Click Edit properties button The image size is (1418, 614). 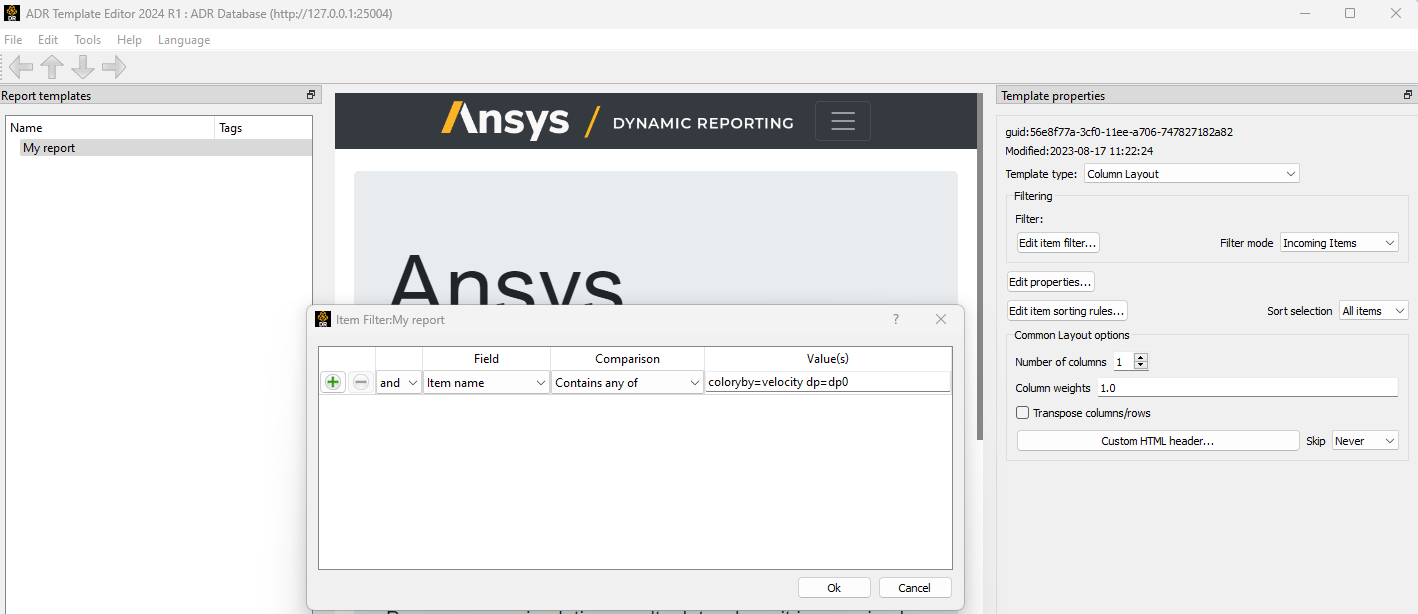point(1051,282)
